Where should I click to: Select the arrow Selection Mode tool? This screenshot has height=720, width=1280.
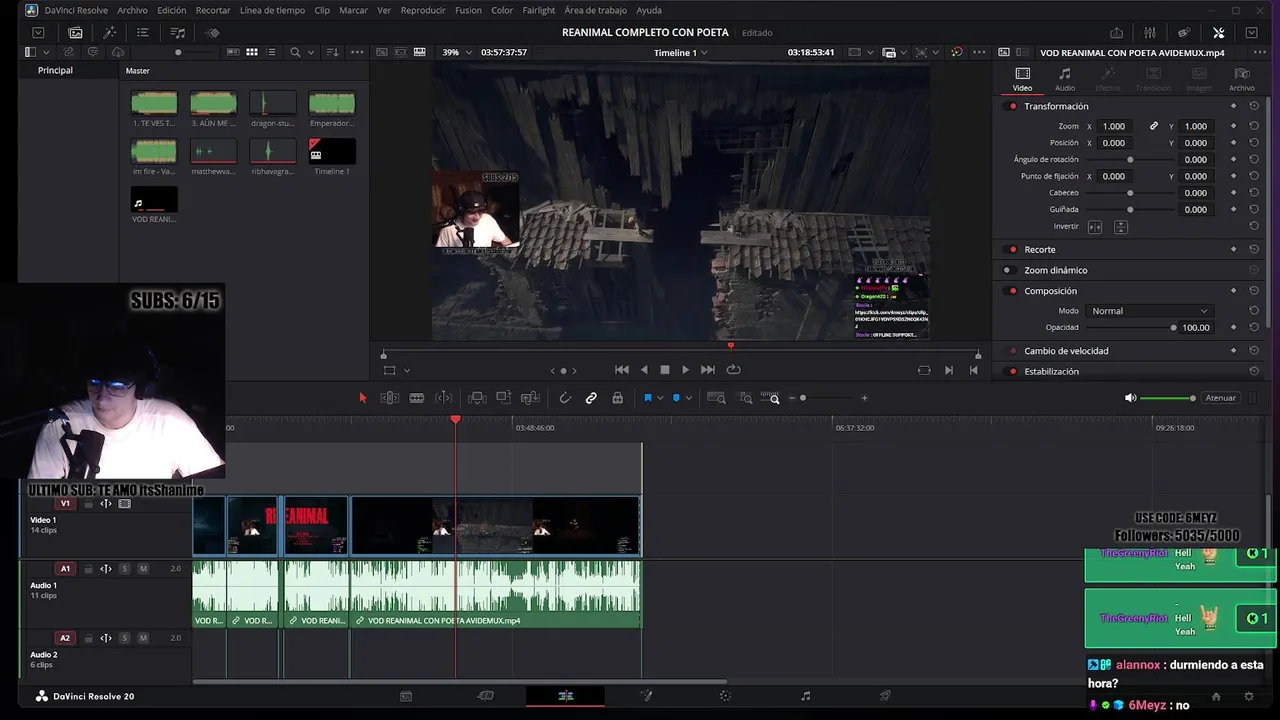pos(363,398)
